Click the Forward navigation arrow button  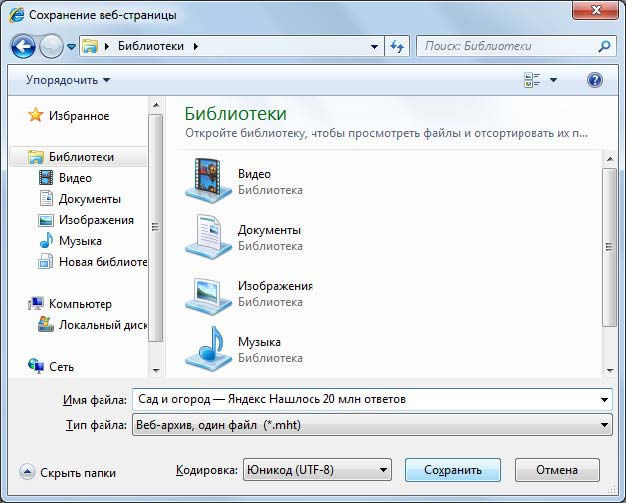point(51,47)
